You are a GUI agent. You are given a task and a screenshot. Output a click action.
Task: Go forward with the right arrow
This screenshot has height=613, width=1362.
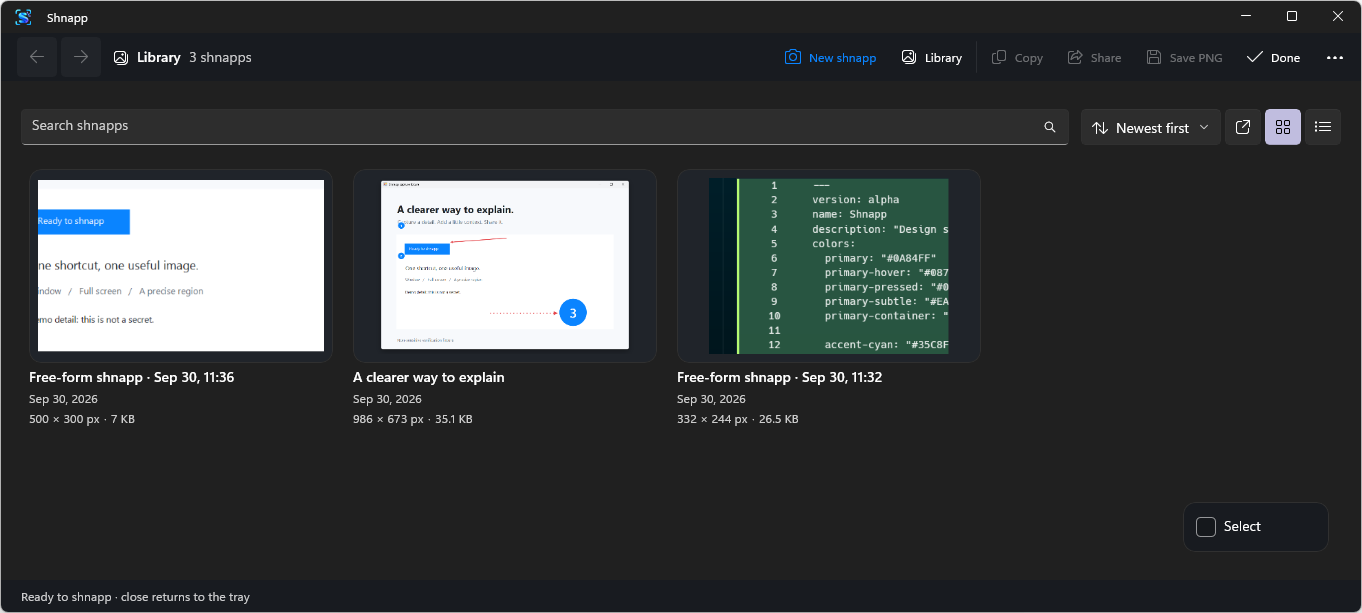pos(81,57)
